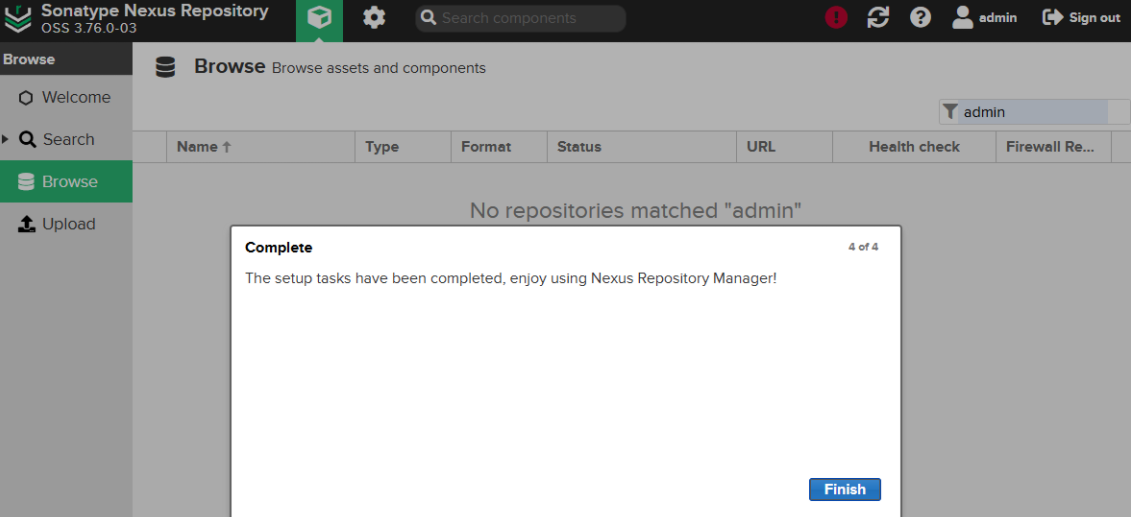
Task: Click the Type column header
Action: [x=402, y=146]
